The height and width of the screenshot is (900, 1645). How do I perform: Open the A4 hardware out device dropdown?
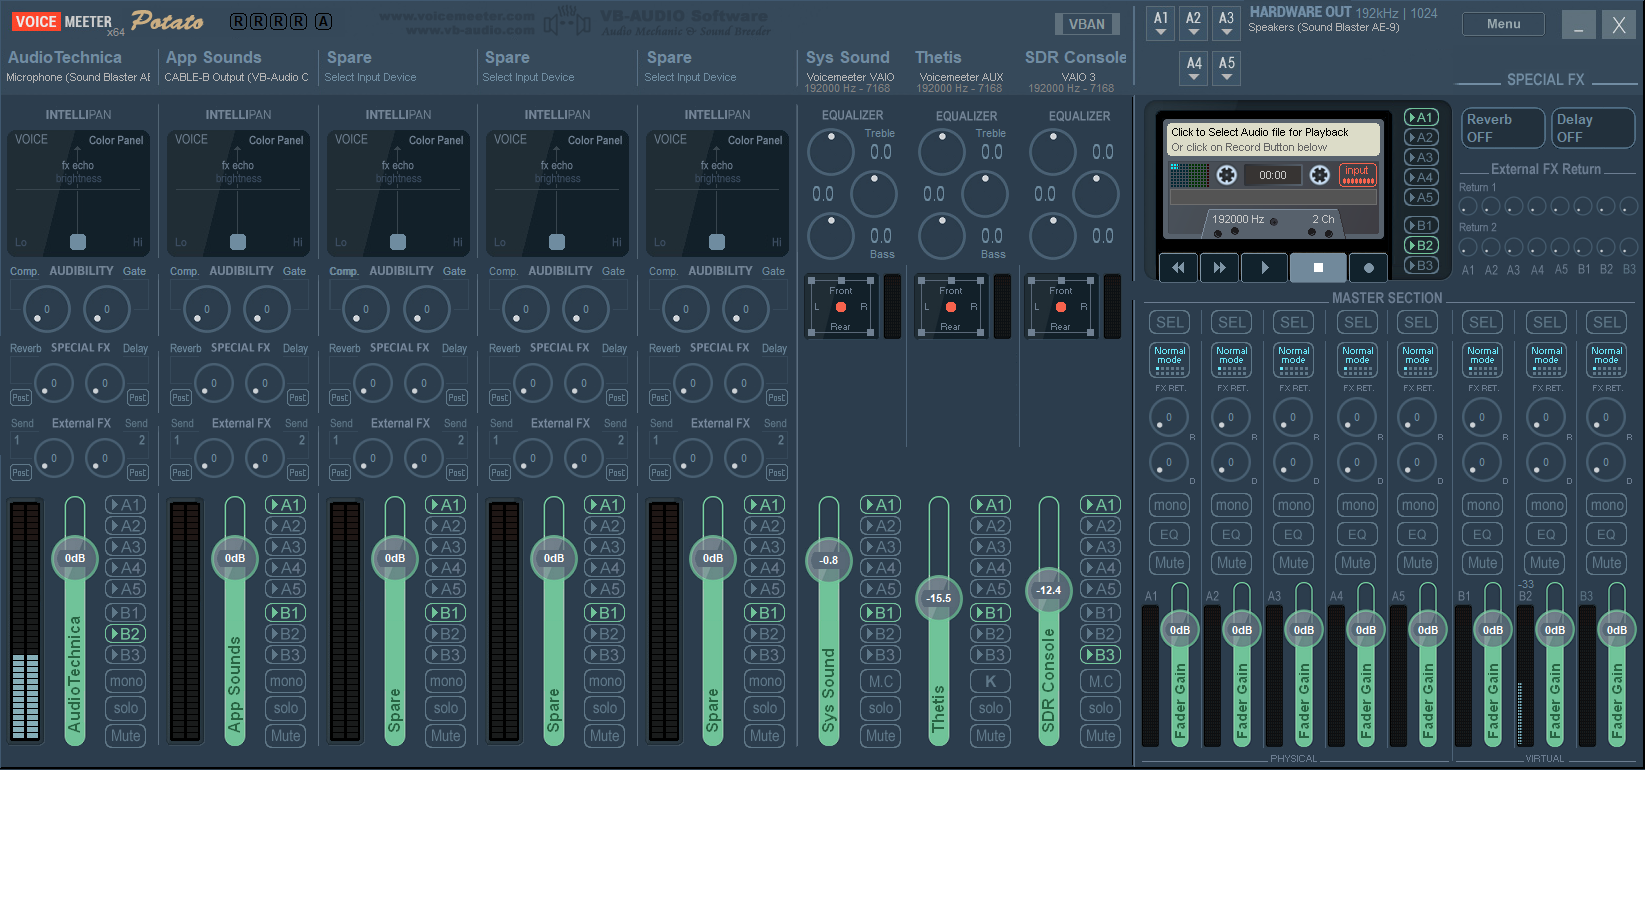[1194, 68]
